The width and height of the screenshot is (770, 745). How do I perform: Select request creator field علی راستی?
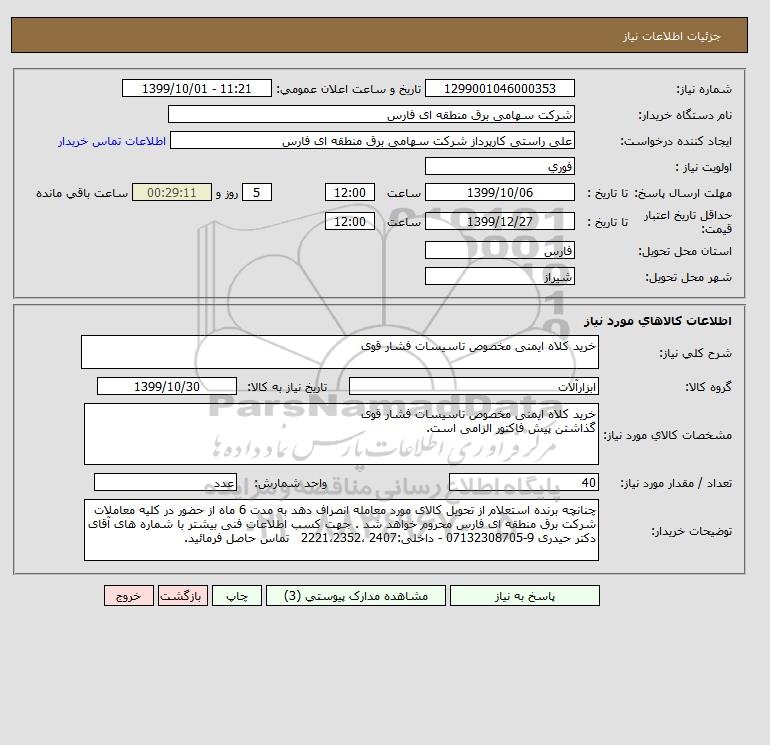pyautogui.click(x=372, y=140)
